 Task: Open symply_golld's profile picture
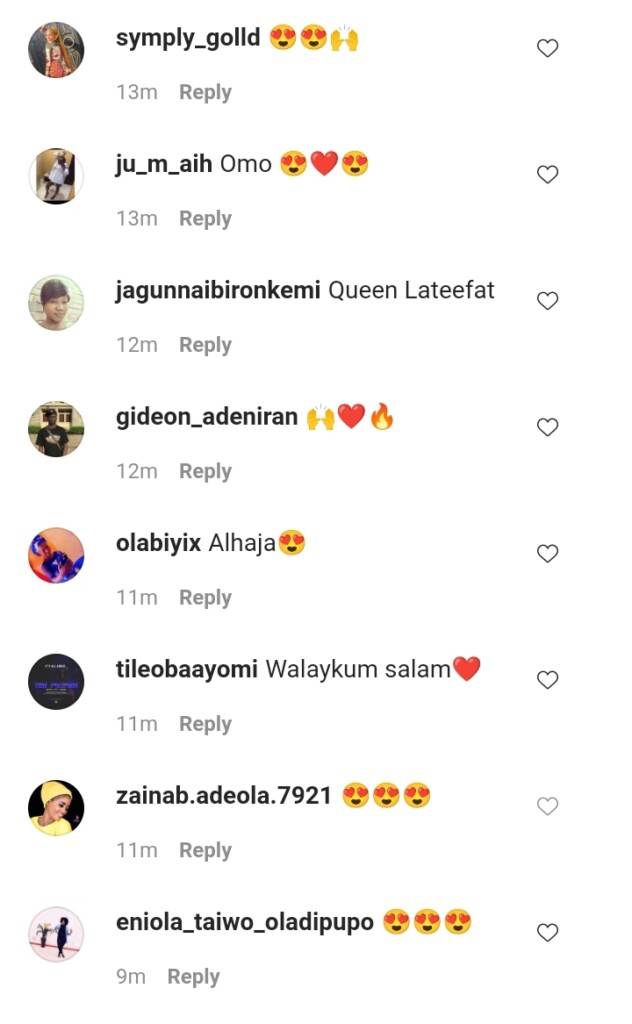click(56, 50)
